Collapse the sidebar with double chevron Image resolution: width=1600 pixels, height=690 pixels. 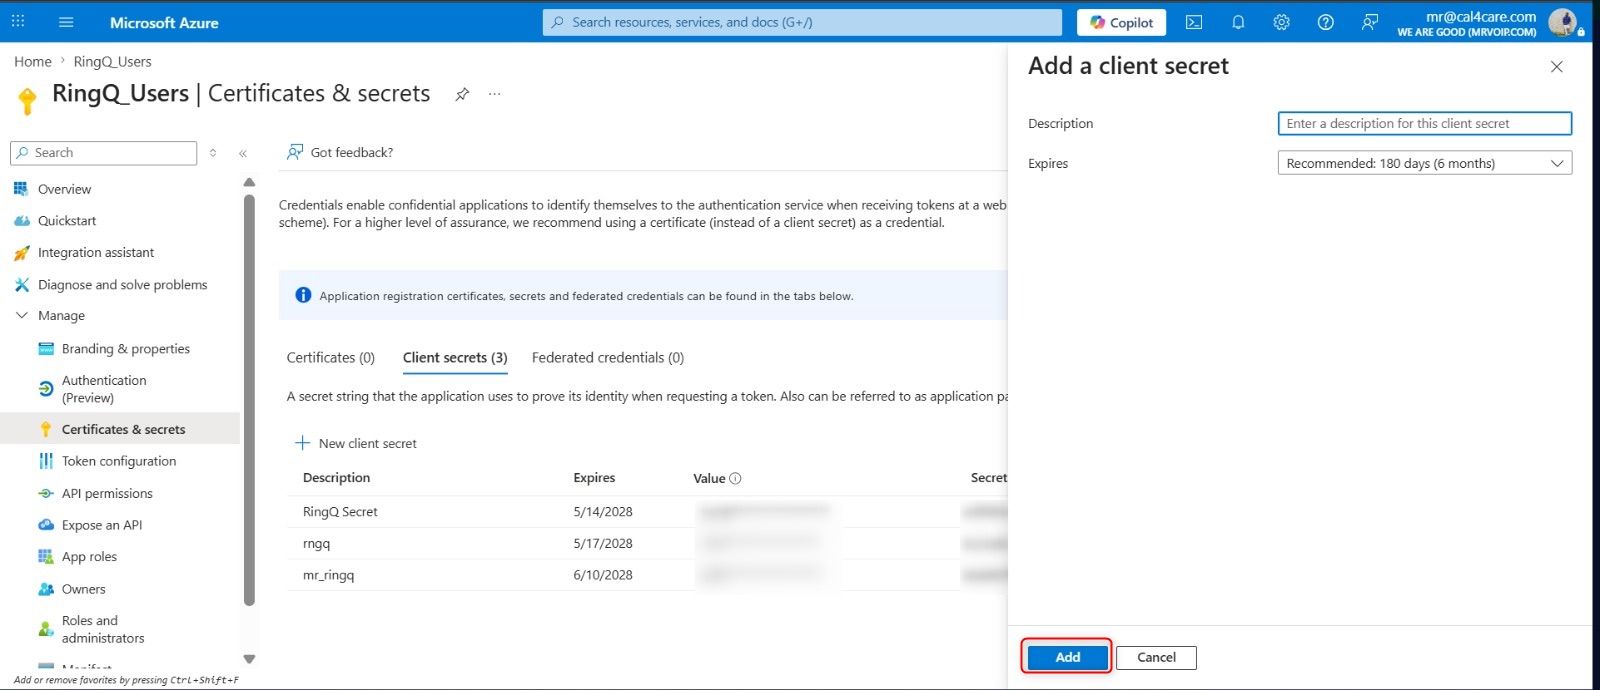point(243,153)
